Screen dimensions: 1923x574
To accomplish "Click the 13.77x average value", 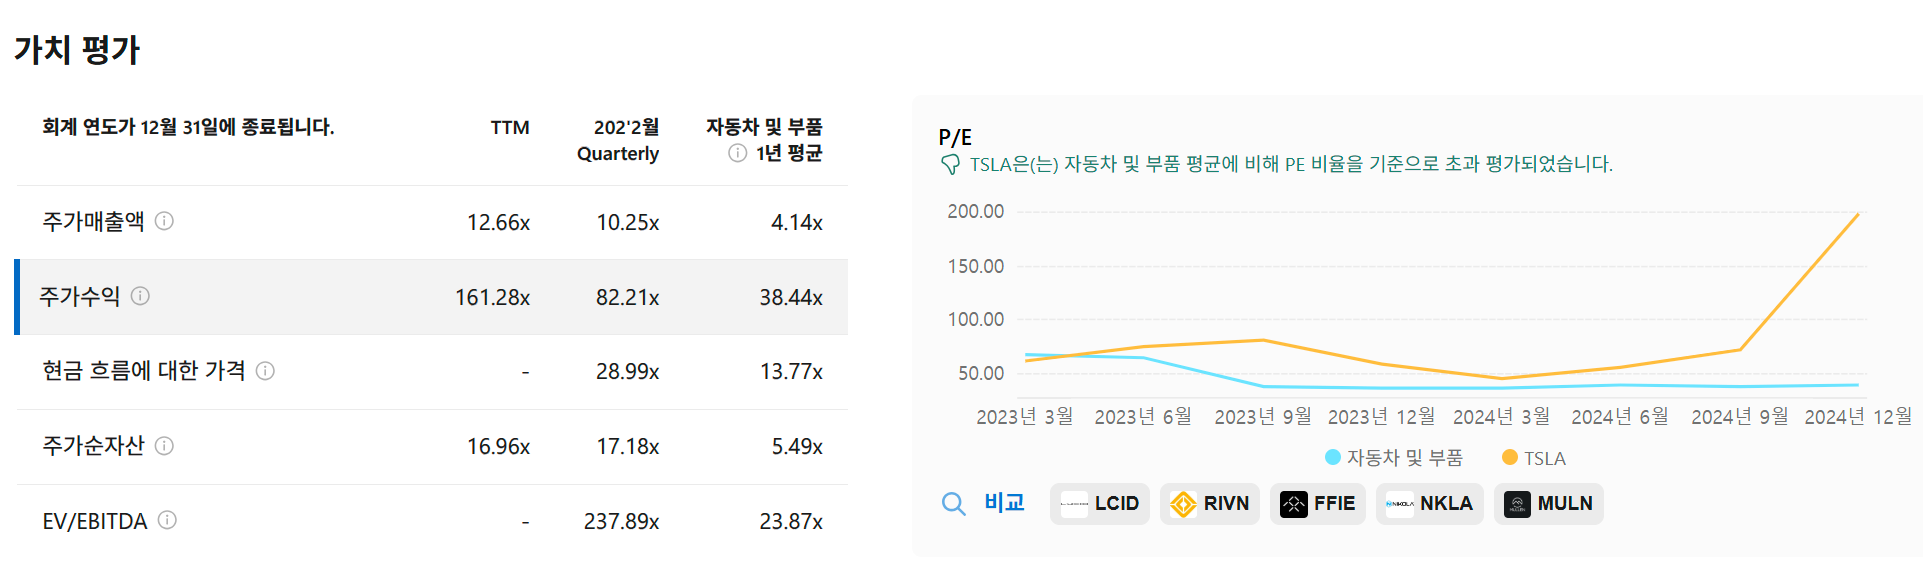I will coord(791,372).
